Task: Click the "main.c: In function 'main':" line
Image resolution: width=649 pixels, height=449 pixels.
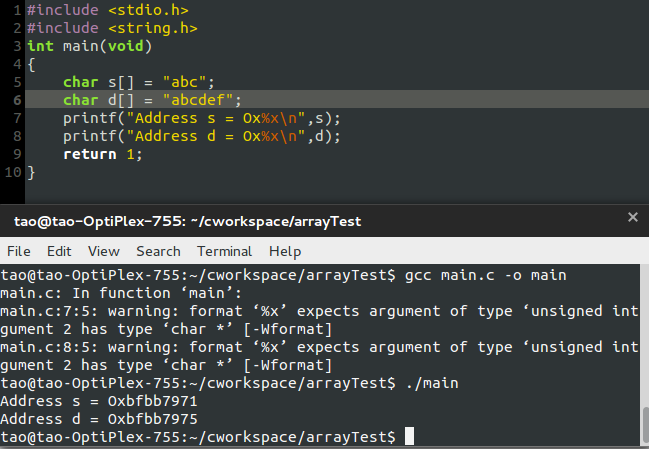Action: click(121, 293)
